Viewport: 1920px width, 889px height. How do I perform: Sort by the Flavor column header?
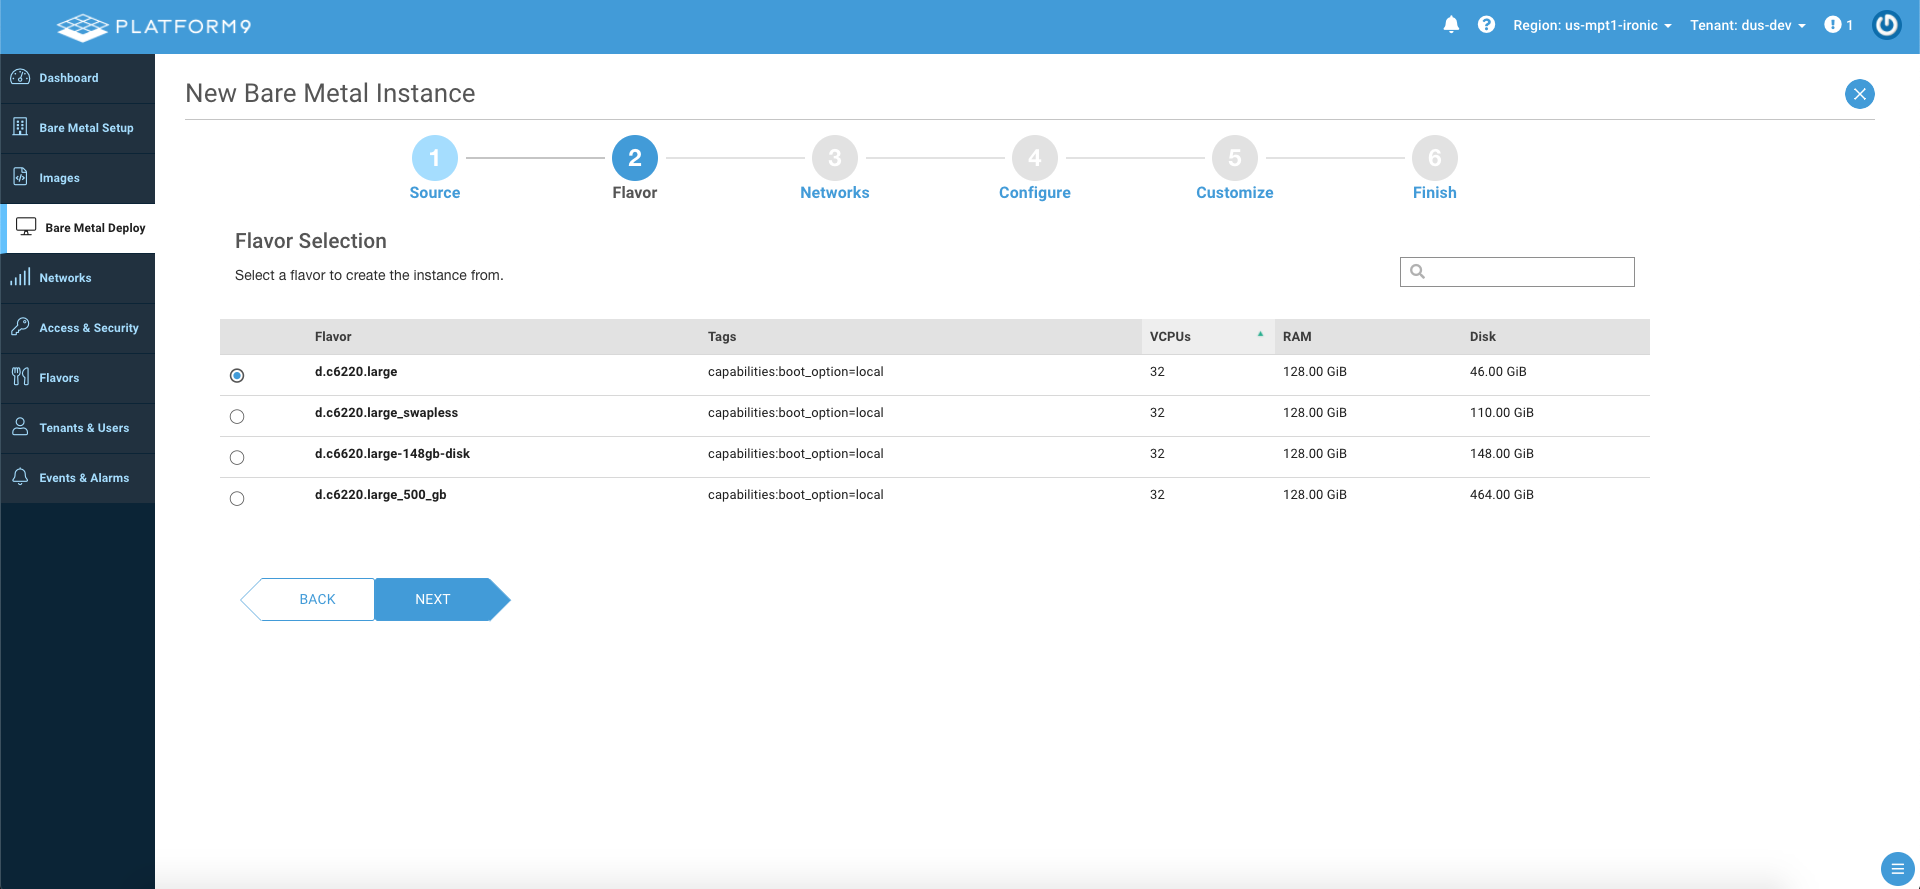(333, 337)
